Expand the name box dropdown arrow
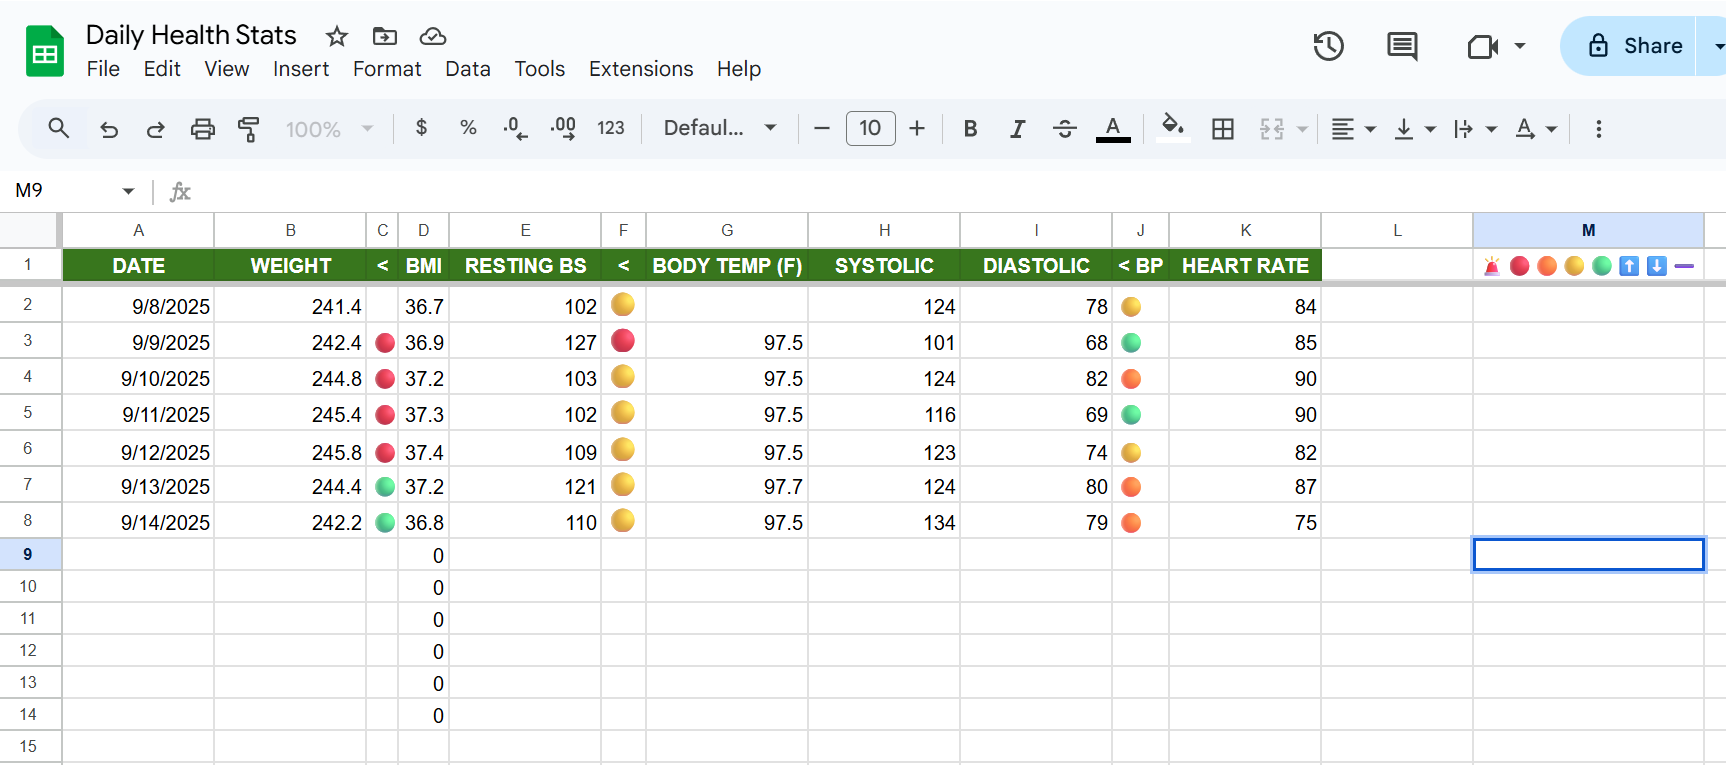Screen dimensions: 1726x765 [x=128, y=191]
